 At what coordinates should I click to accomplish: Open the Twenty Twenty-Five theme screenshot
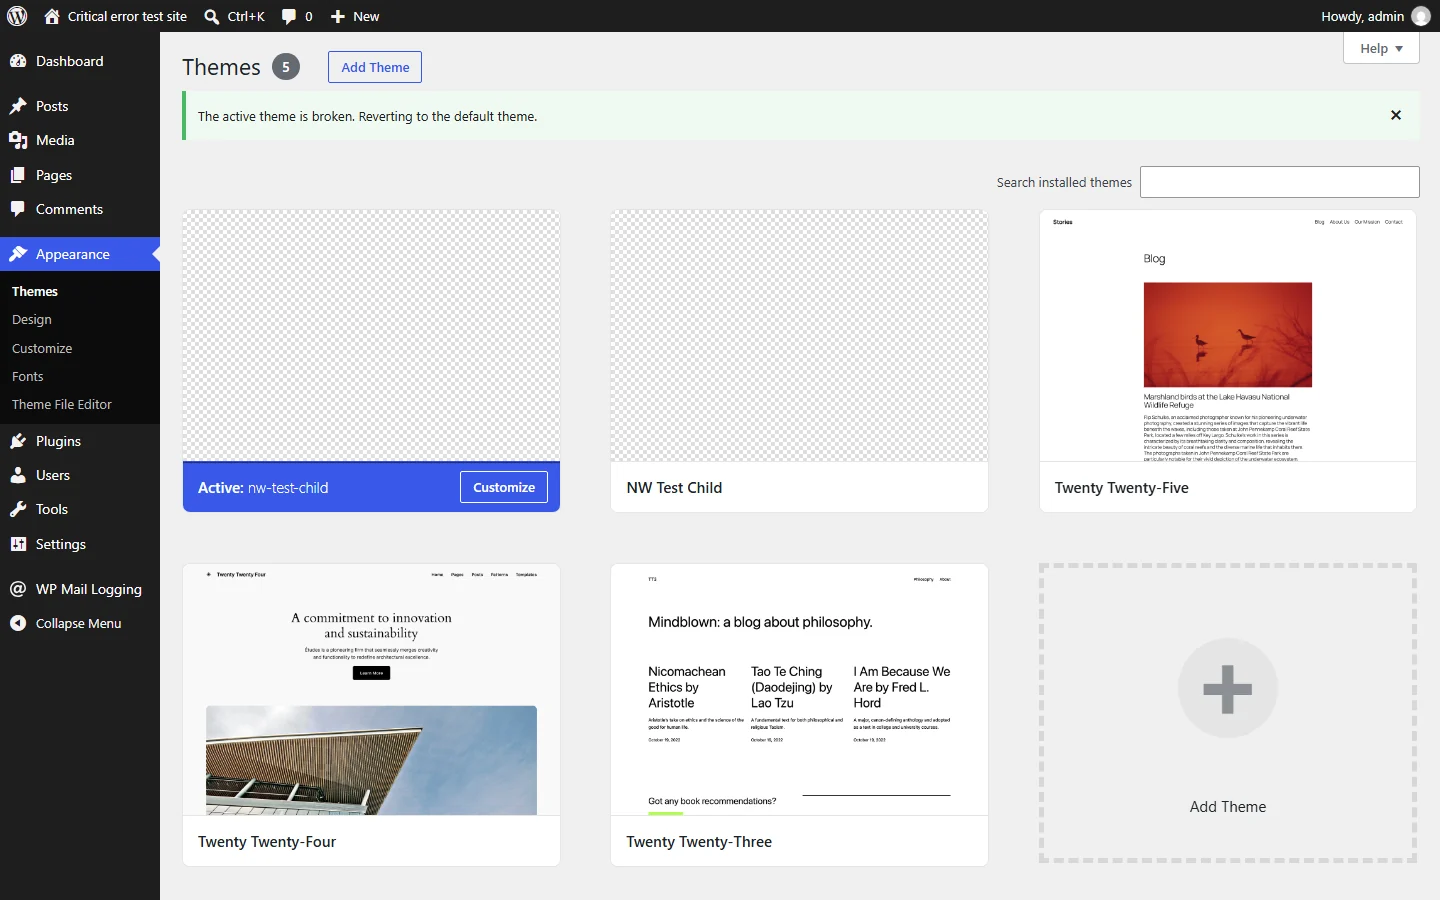(x=1228, y=336)
